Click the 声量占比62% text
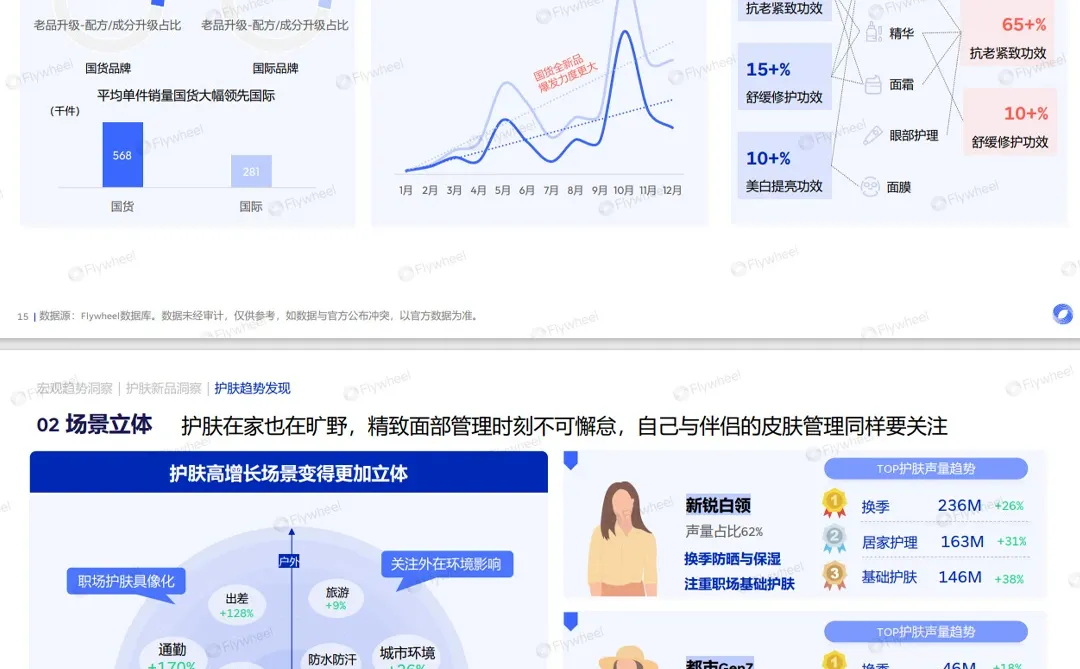This screenshot has height=669, width=1080. pyautogui.click(x=724, y=531)
